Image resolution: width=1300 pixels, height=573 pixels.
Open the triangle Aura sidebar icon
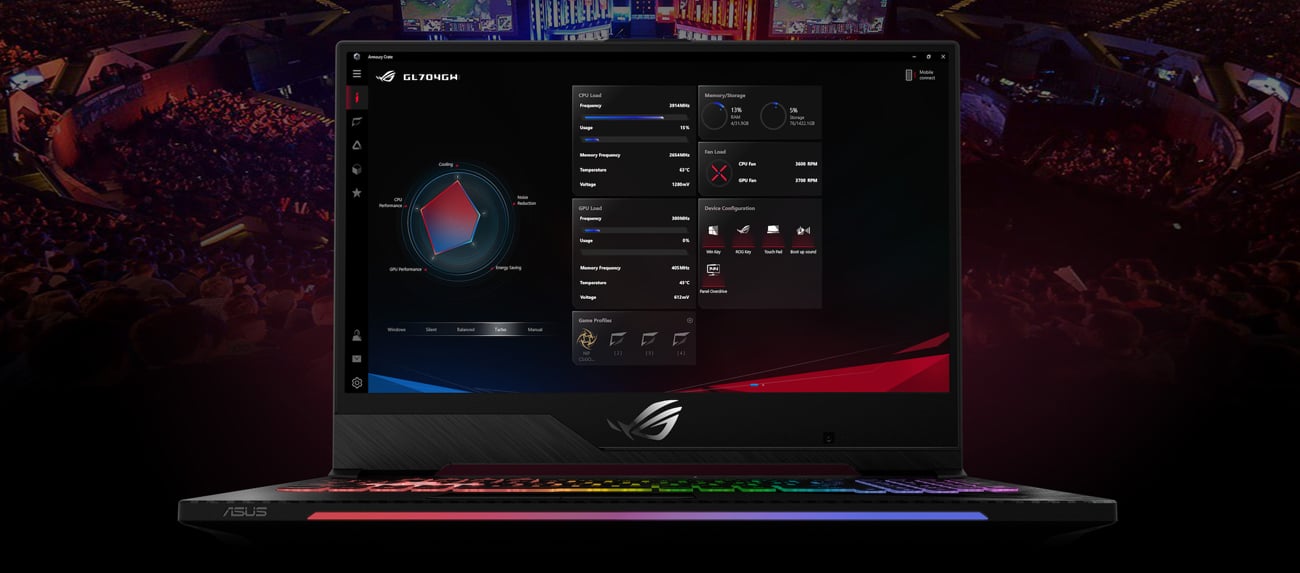coord(357,146)
